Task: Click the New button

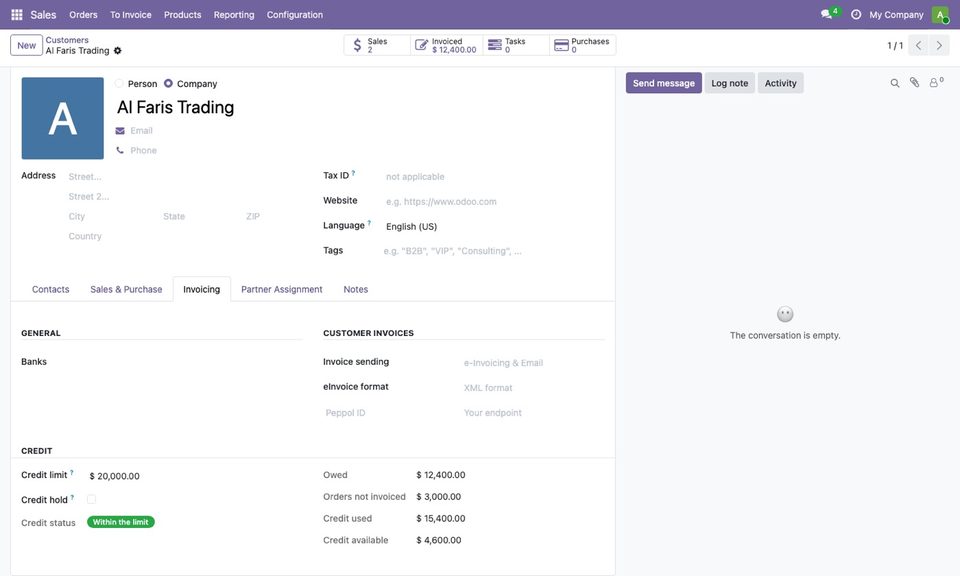Action: click(26, 45)
